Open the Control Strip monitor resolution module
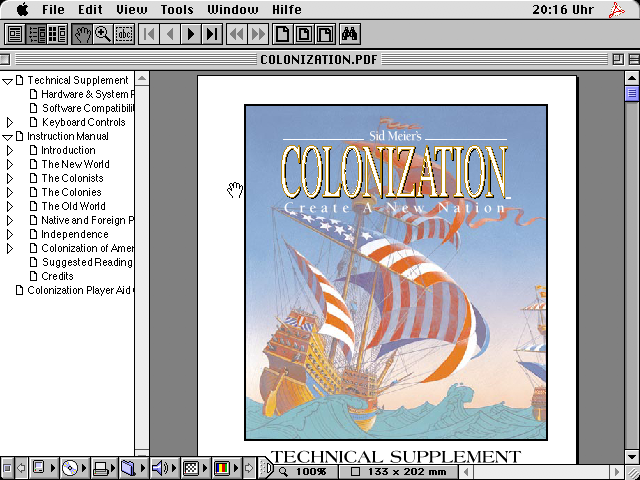Viewport: 640px width, 480px height. tap(194, 468)
